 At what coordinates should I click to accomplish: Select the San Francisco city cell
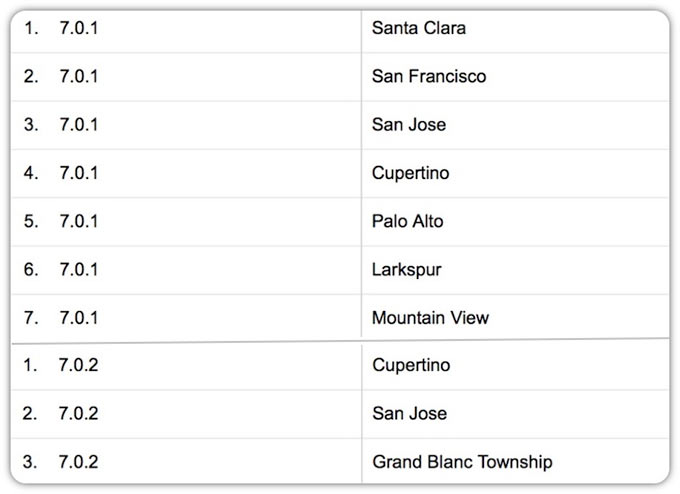click(x=428, y=76)
